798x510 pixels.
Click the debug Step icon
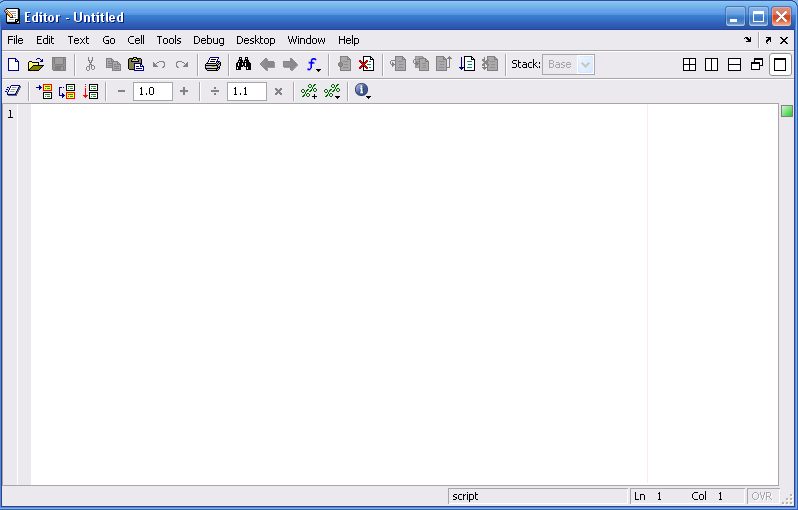point(398,64)
